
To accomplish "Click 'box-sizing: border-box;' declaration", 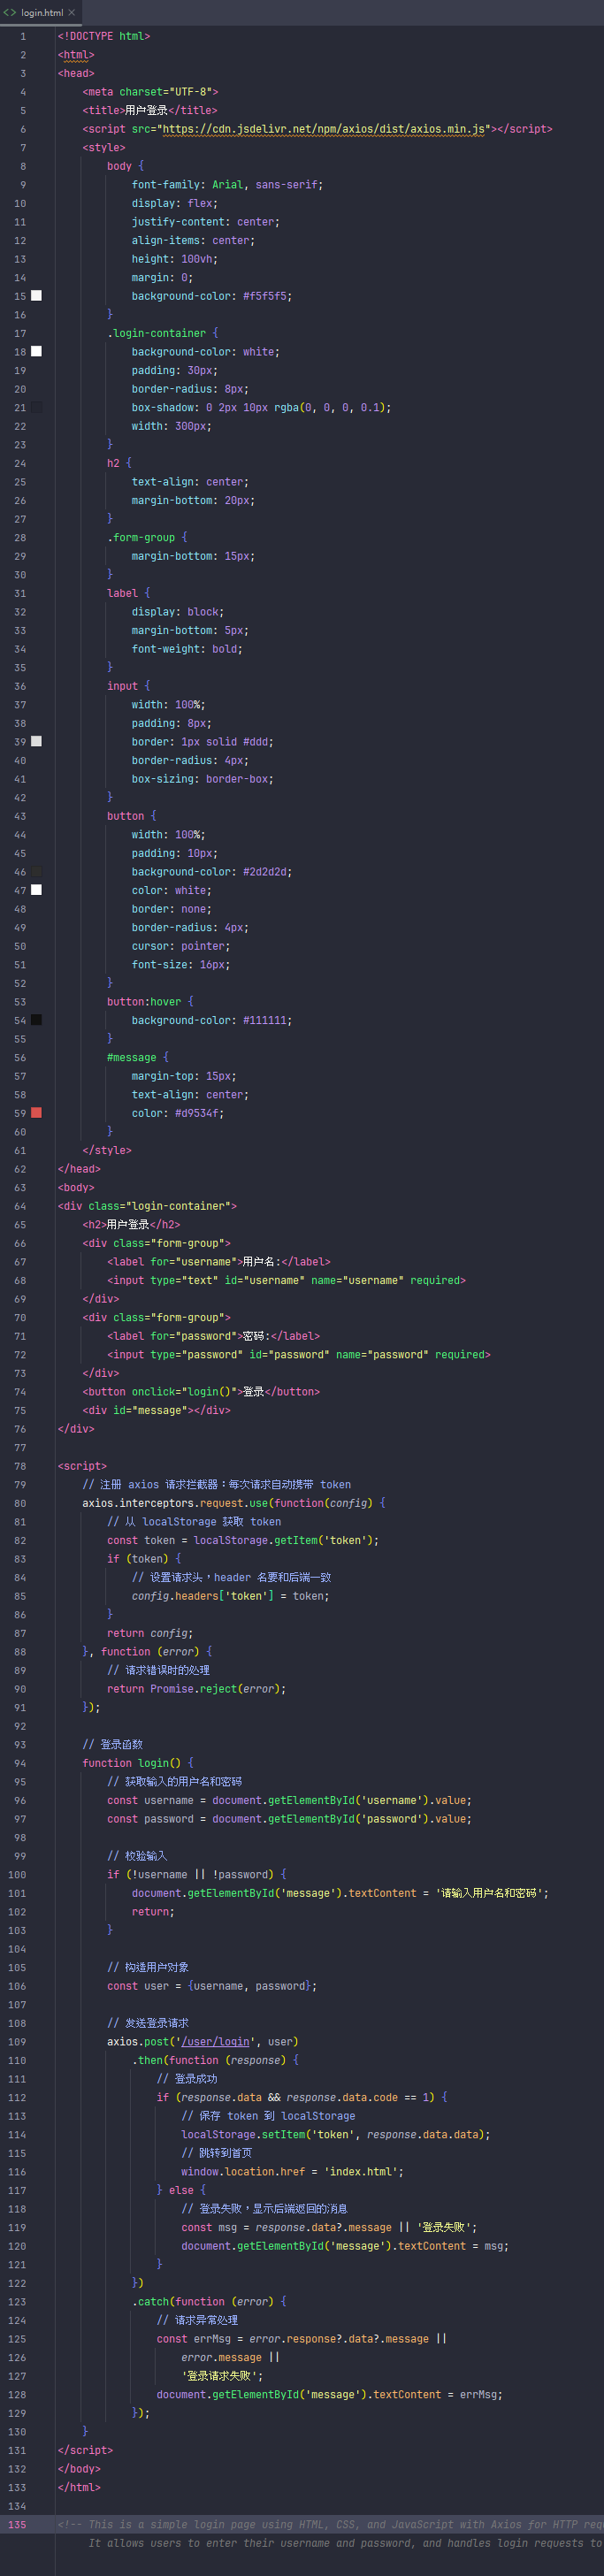I will click(203, 779).
